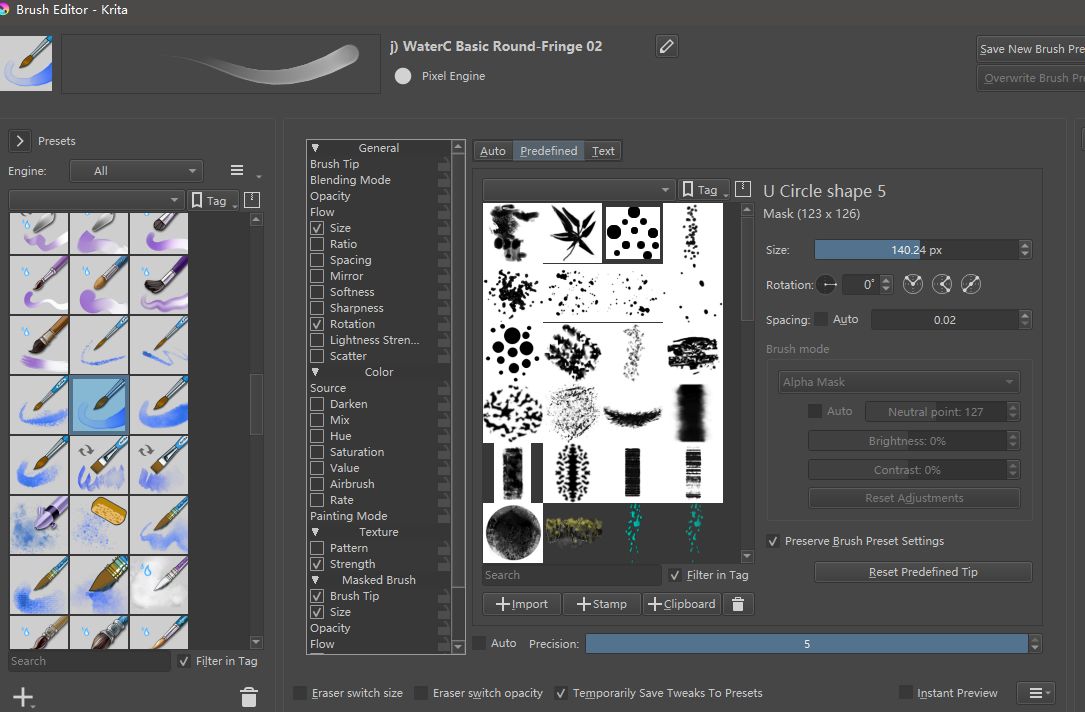Enable the Scatter option checkbox
Viewport: 1085px width, 712px height.
pyautogui.click(x=317, y=356)
